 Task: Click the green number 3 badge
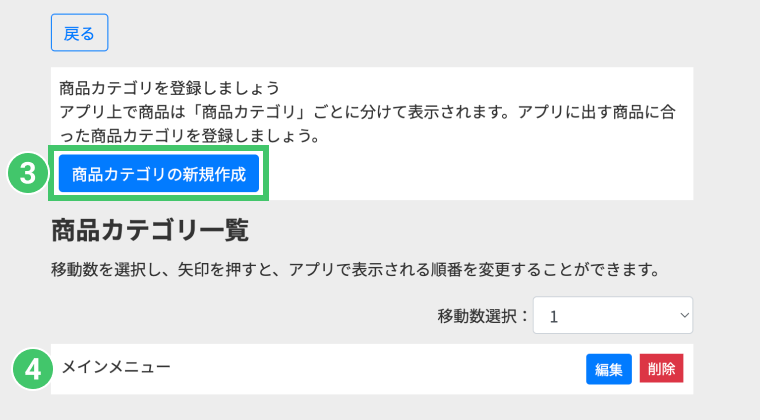pyautogui.click(x=28, y=174)
